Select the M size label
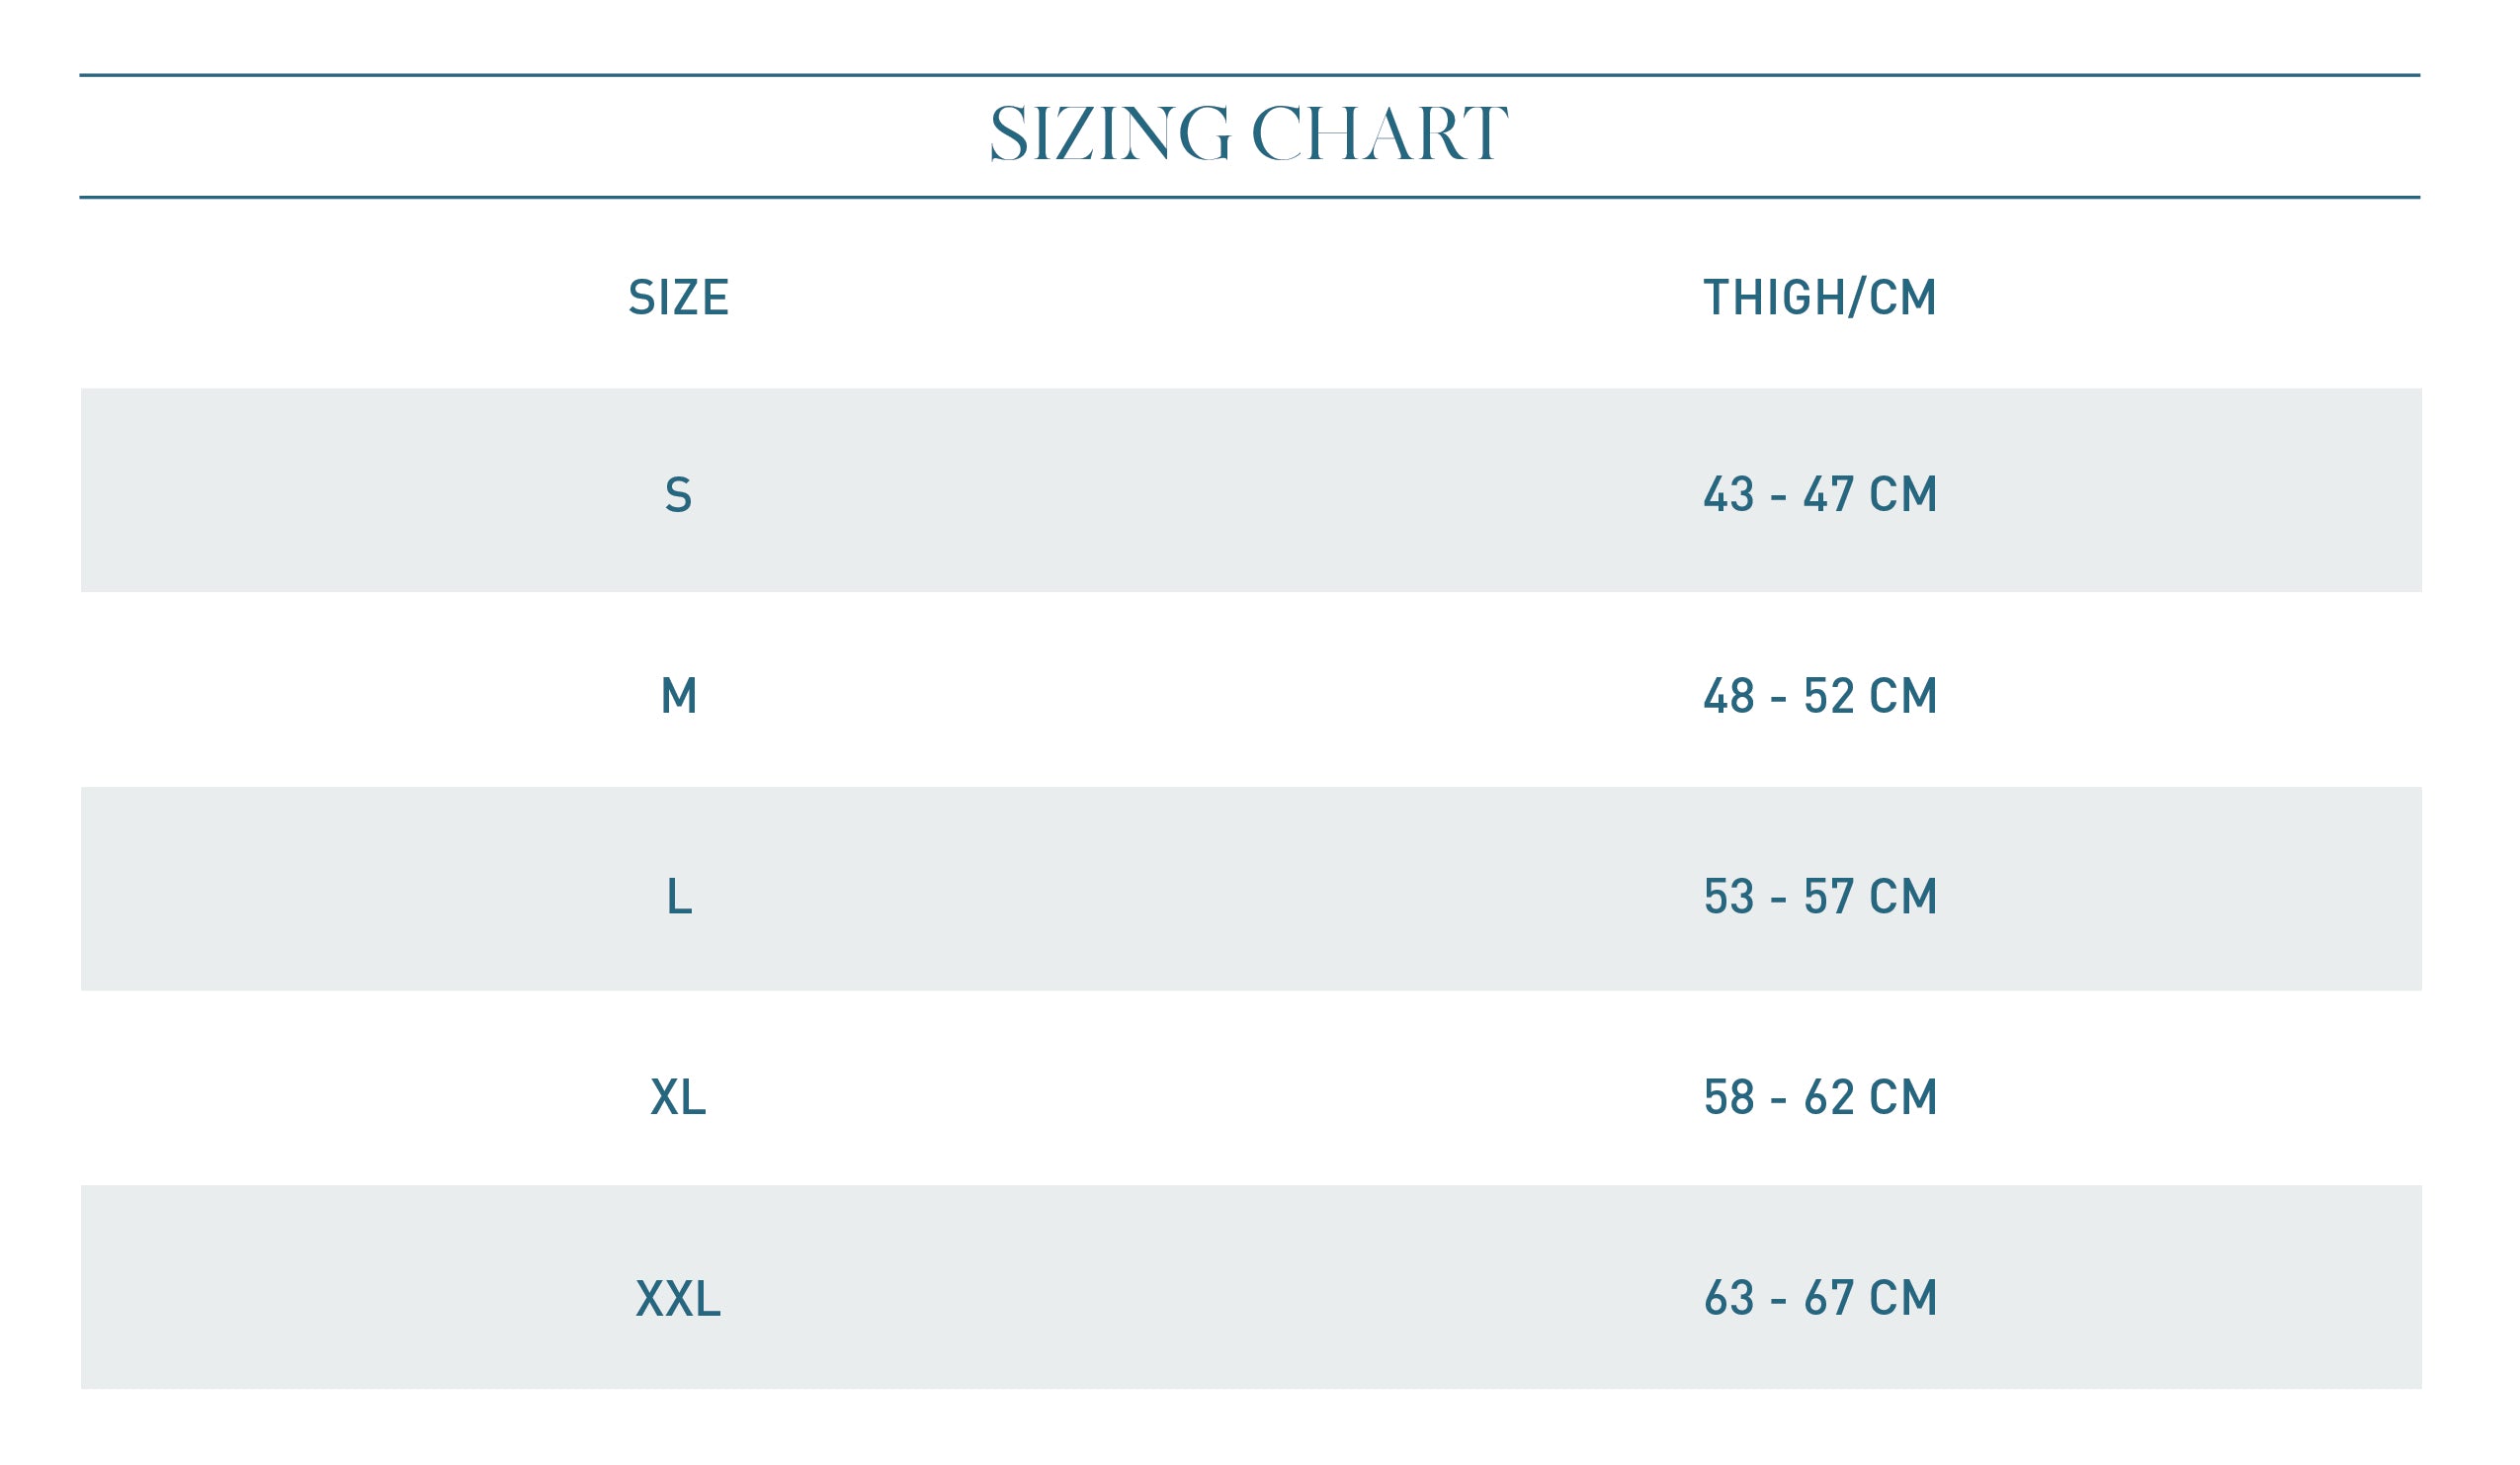The image size is (2520, 1465). pyautogui.click(x=678, y=696)
